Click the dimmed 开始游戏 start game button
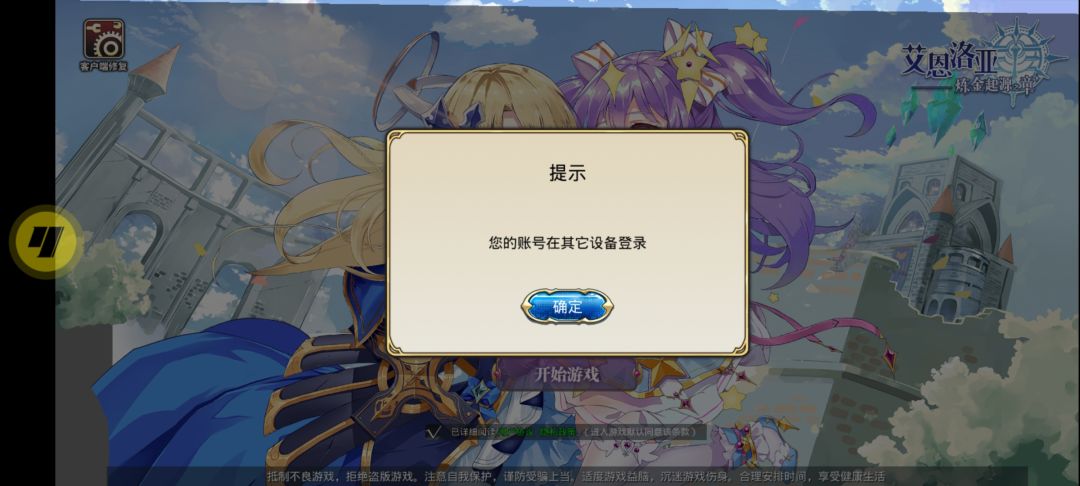 click(x=567, y=374)
